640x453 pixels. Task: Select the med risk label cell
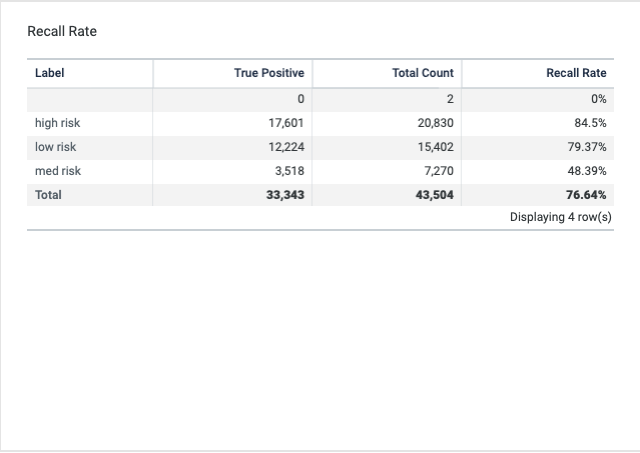pos(58,171)
